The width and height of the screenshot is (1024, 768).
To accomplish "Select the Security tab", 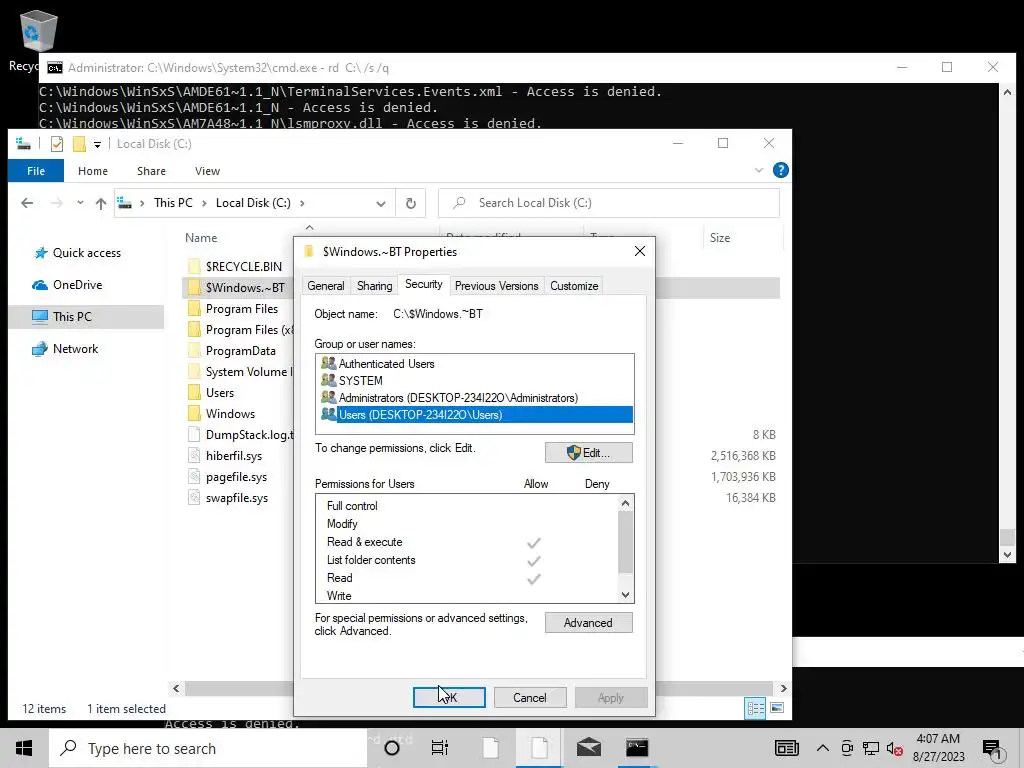I will pos(423,284).
